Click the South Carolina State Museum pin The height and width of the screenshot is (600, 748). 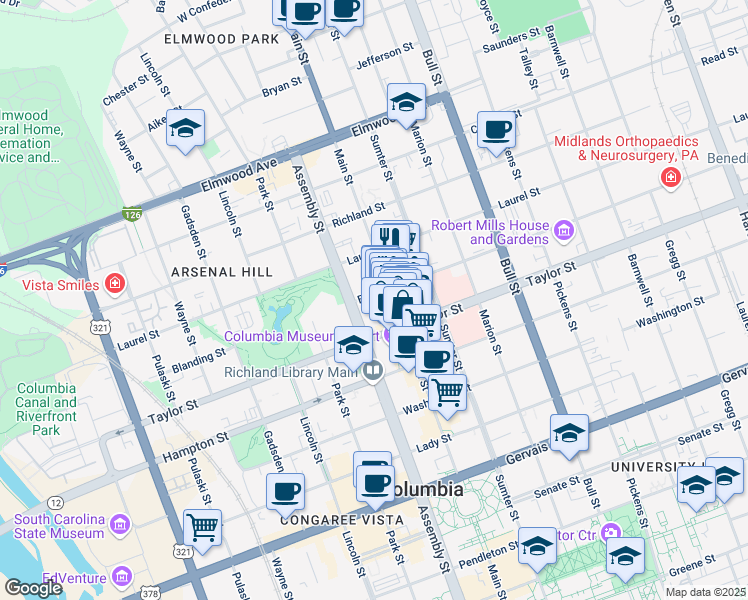point(120,526)
